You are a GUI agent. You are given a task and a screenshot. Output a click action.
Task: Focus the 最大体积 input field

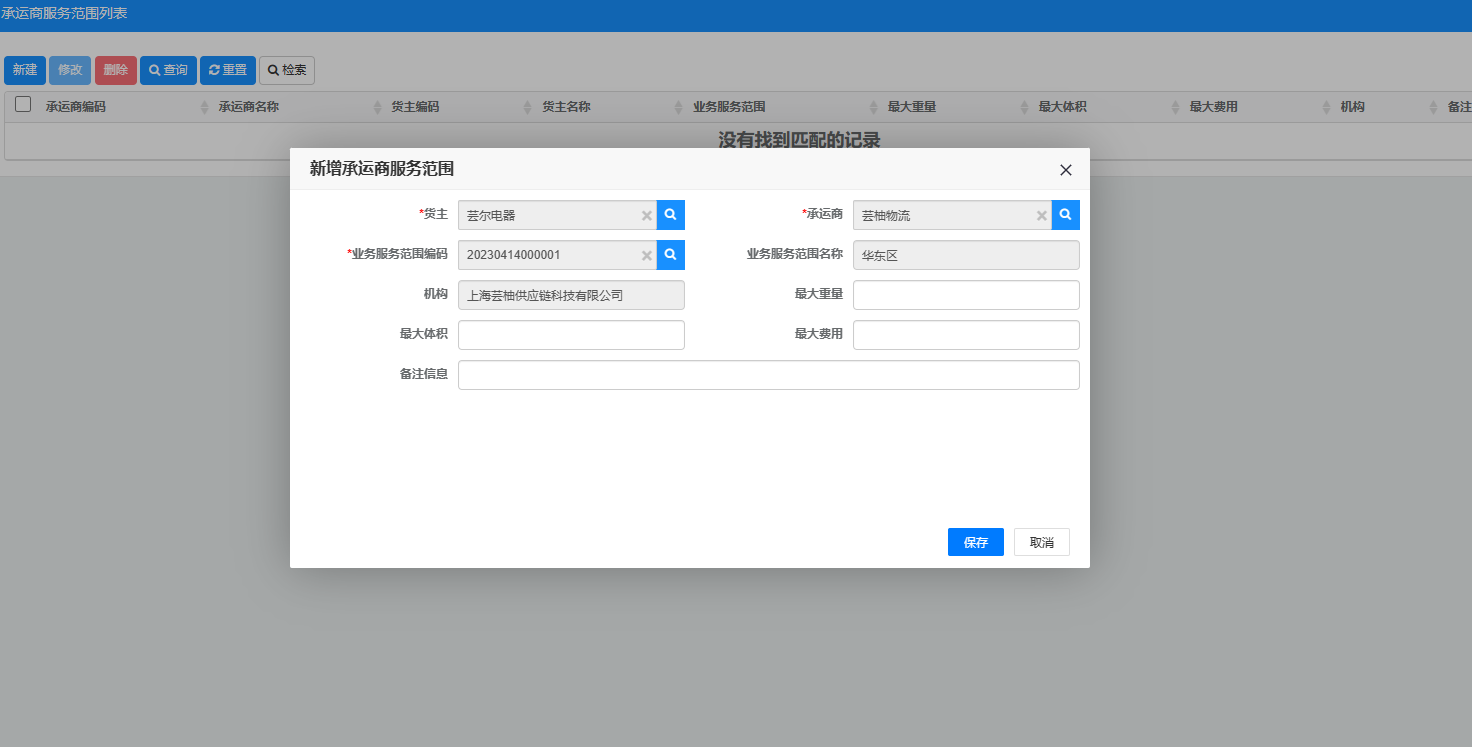(x=571, y=335)
